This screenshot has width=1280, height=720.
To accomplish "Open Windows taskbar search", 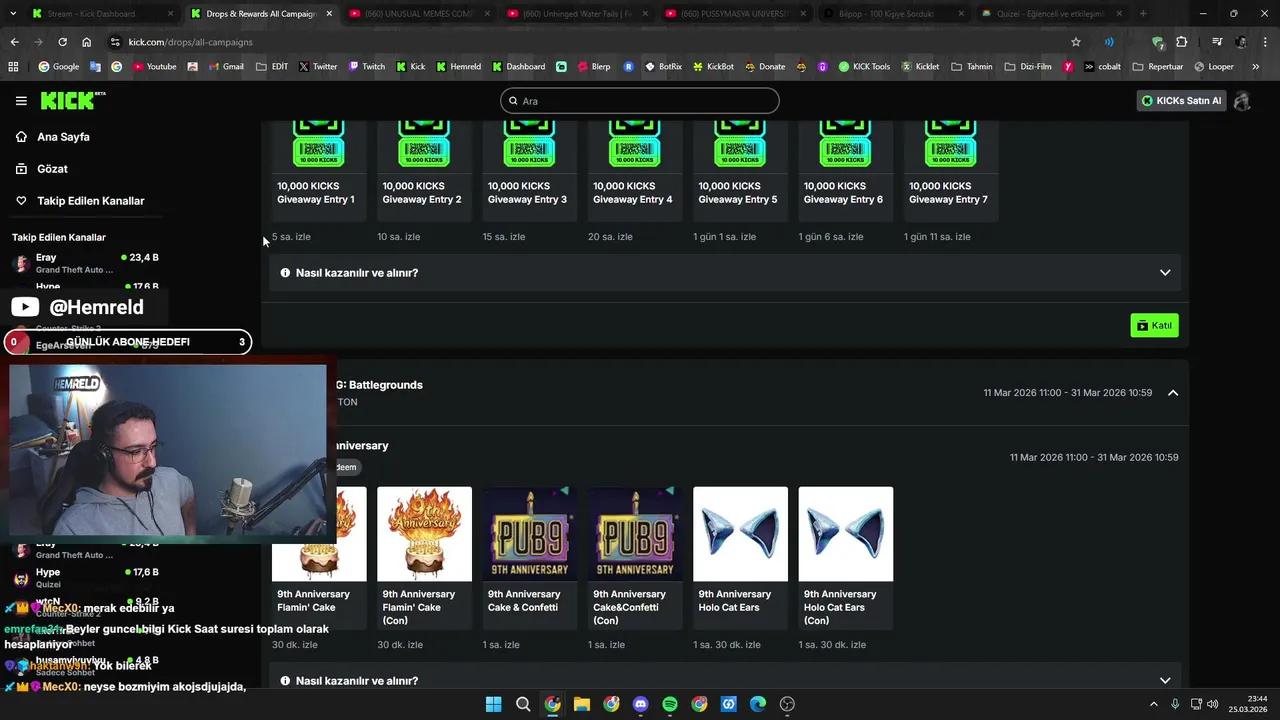I will 523,704.
